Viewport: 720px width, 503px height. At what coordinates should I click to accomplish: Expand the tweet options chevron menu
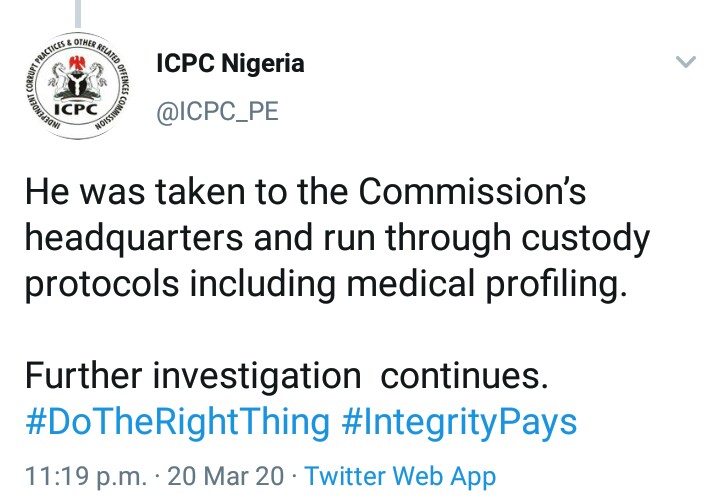[685, 63]
